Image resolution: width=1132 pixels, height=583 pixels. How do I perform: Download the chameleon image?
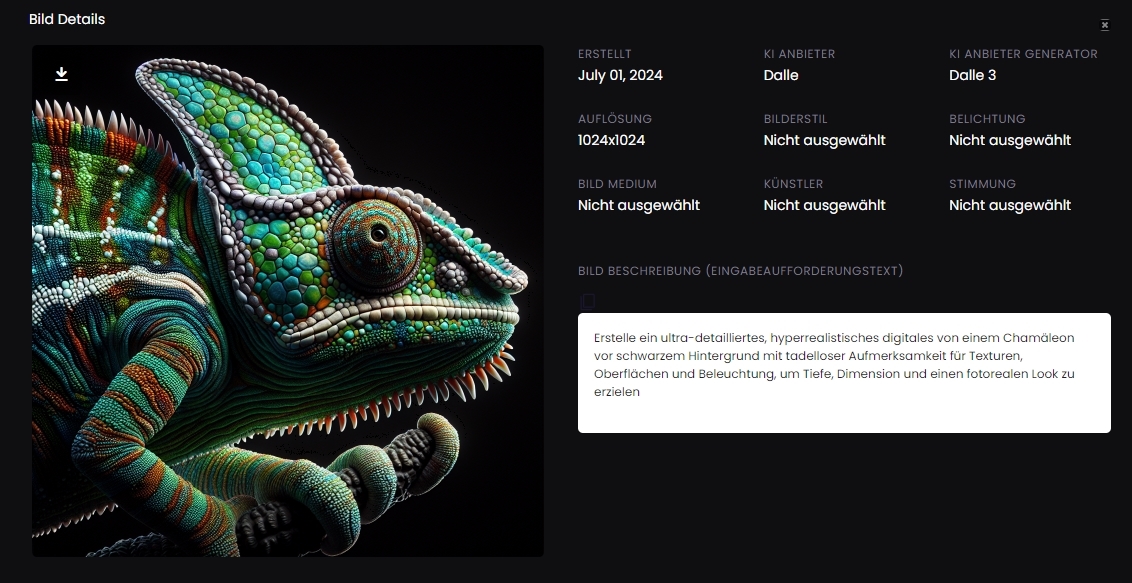[x=61, y=74]
